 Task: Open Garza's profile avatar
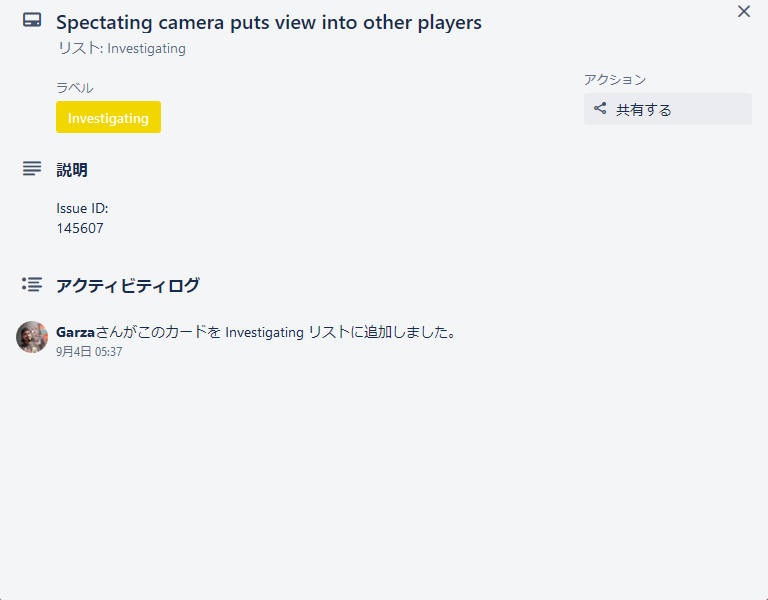click(x=32, y=337)
